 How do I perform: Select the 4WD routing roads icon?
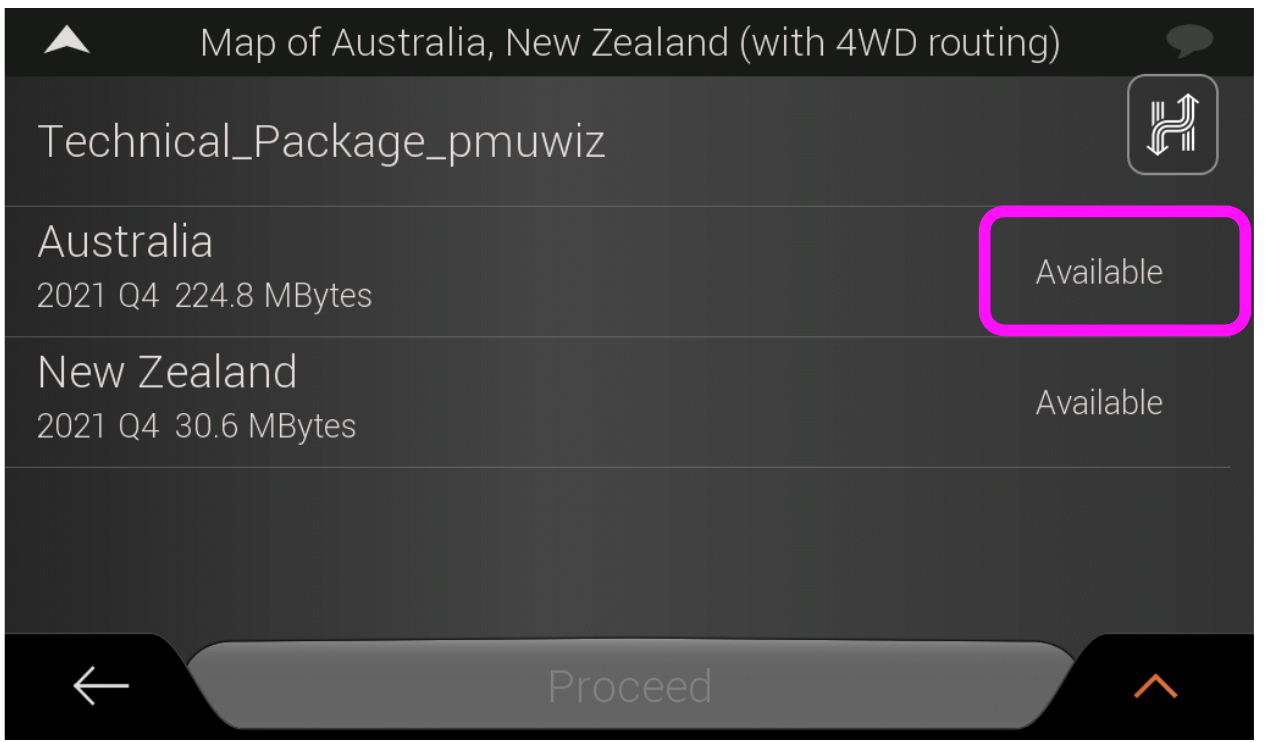[1172, 125]
